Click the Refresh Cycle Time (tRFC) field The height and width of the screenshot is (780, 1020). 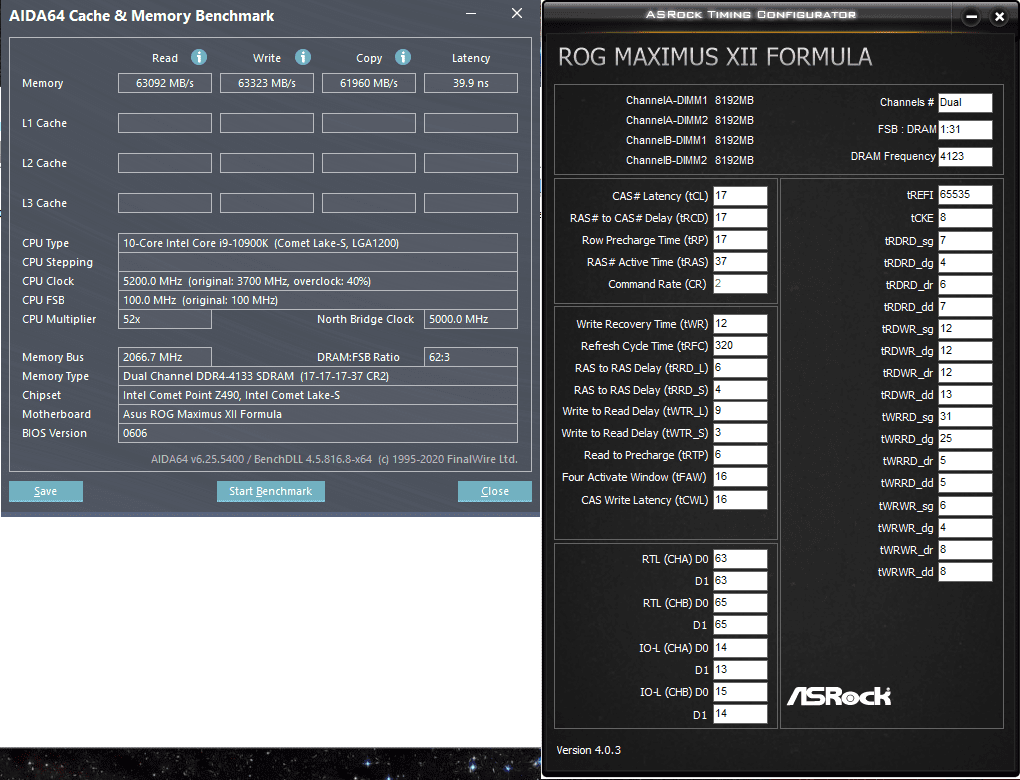click(x=740, y=346)
